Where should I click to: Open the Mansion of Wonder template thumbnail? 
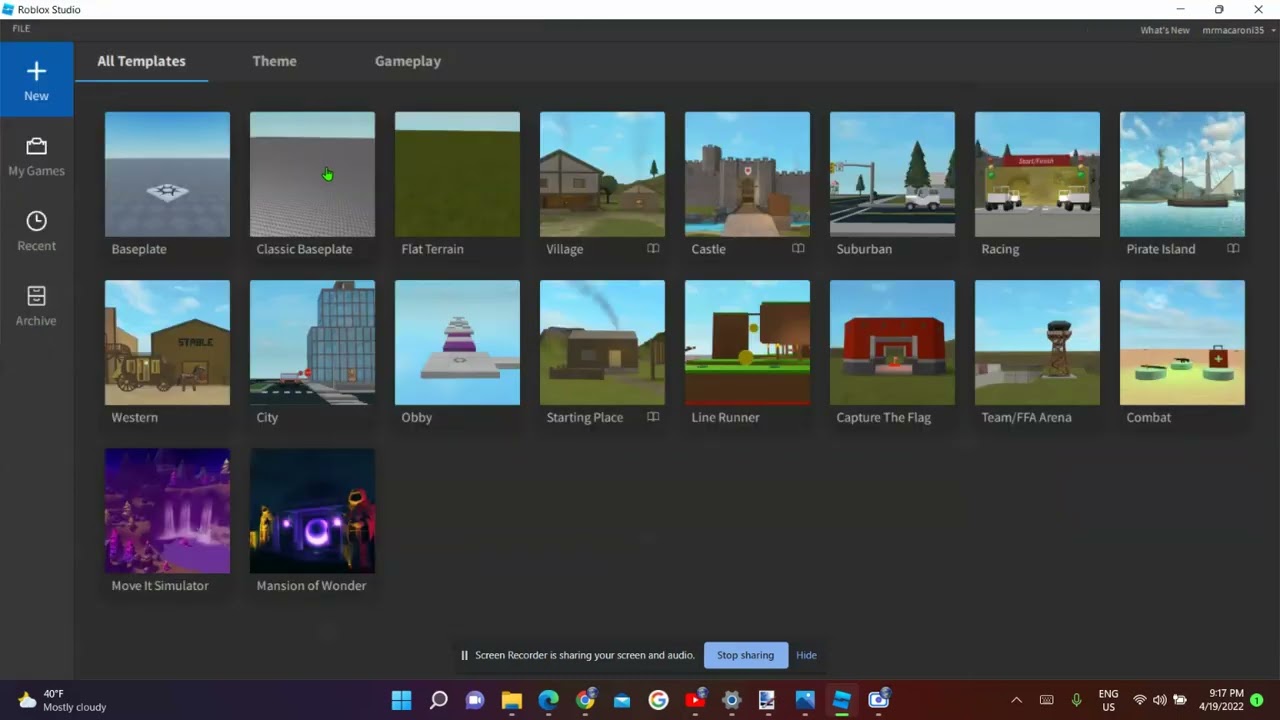click(x=312, y=510)
